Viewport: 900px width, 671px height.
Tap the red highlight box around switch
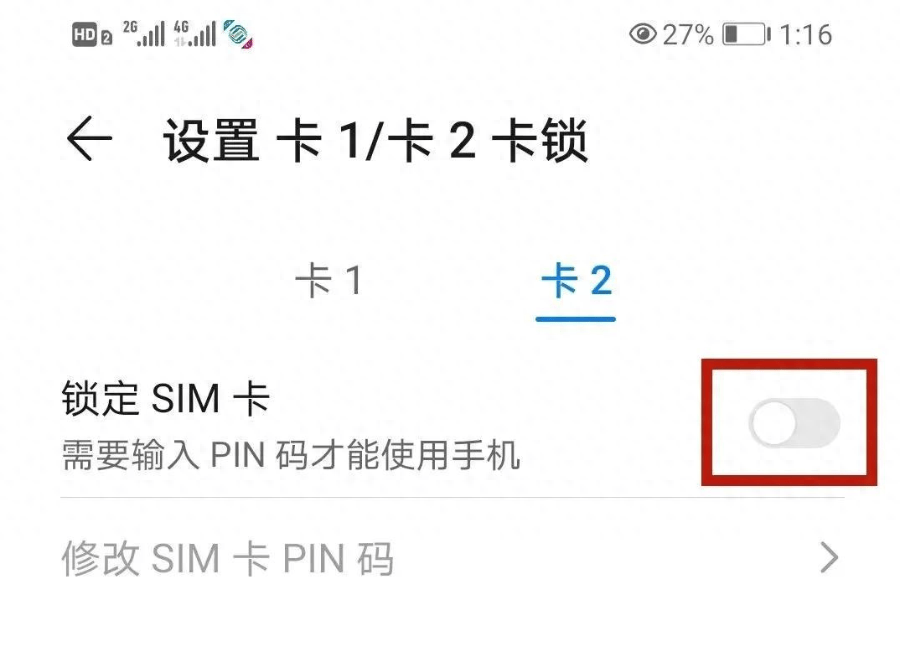click(x=789, y=422)
